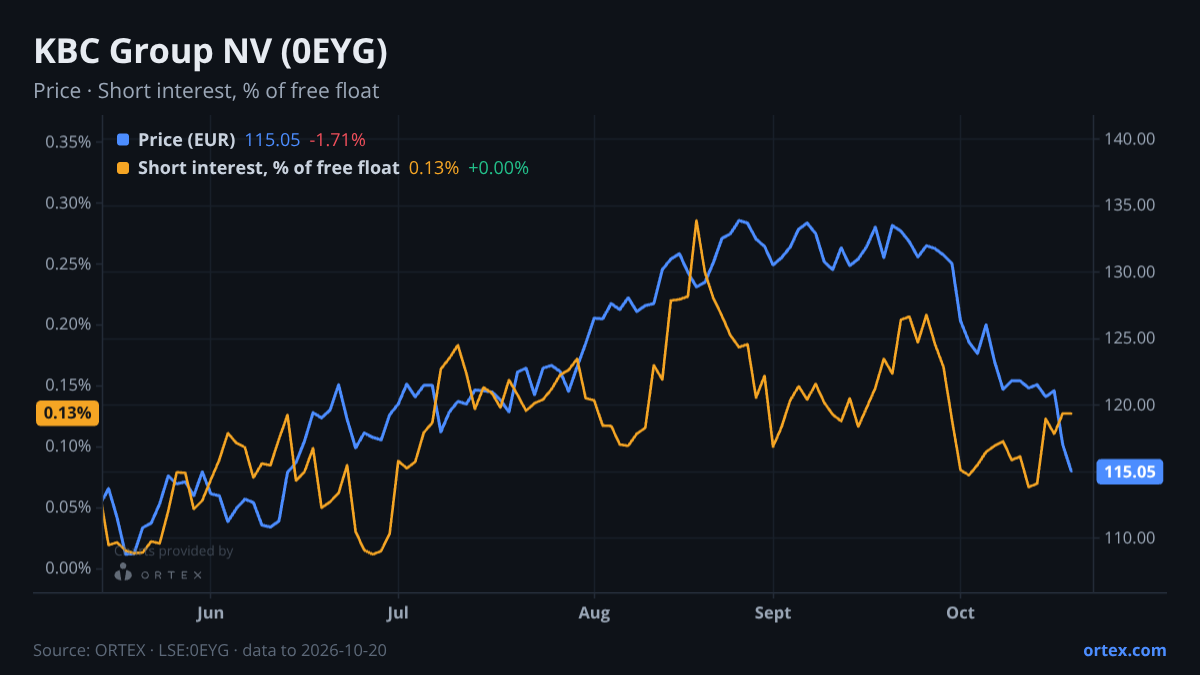Screen dimensions: 1200x675
Task: Click the chart title KBC Group NV (0EYG)
Action: click(x=211, y=52)
